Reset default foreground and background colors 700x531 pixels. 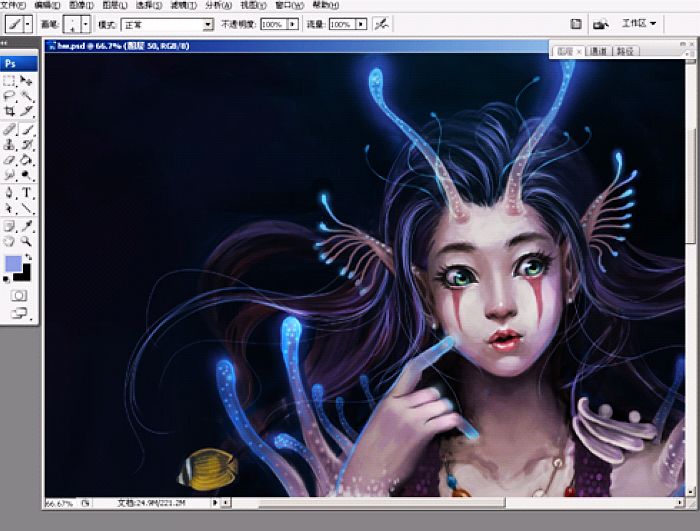point(6,280)
